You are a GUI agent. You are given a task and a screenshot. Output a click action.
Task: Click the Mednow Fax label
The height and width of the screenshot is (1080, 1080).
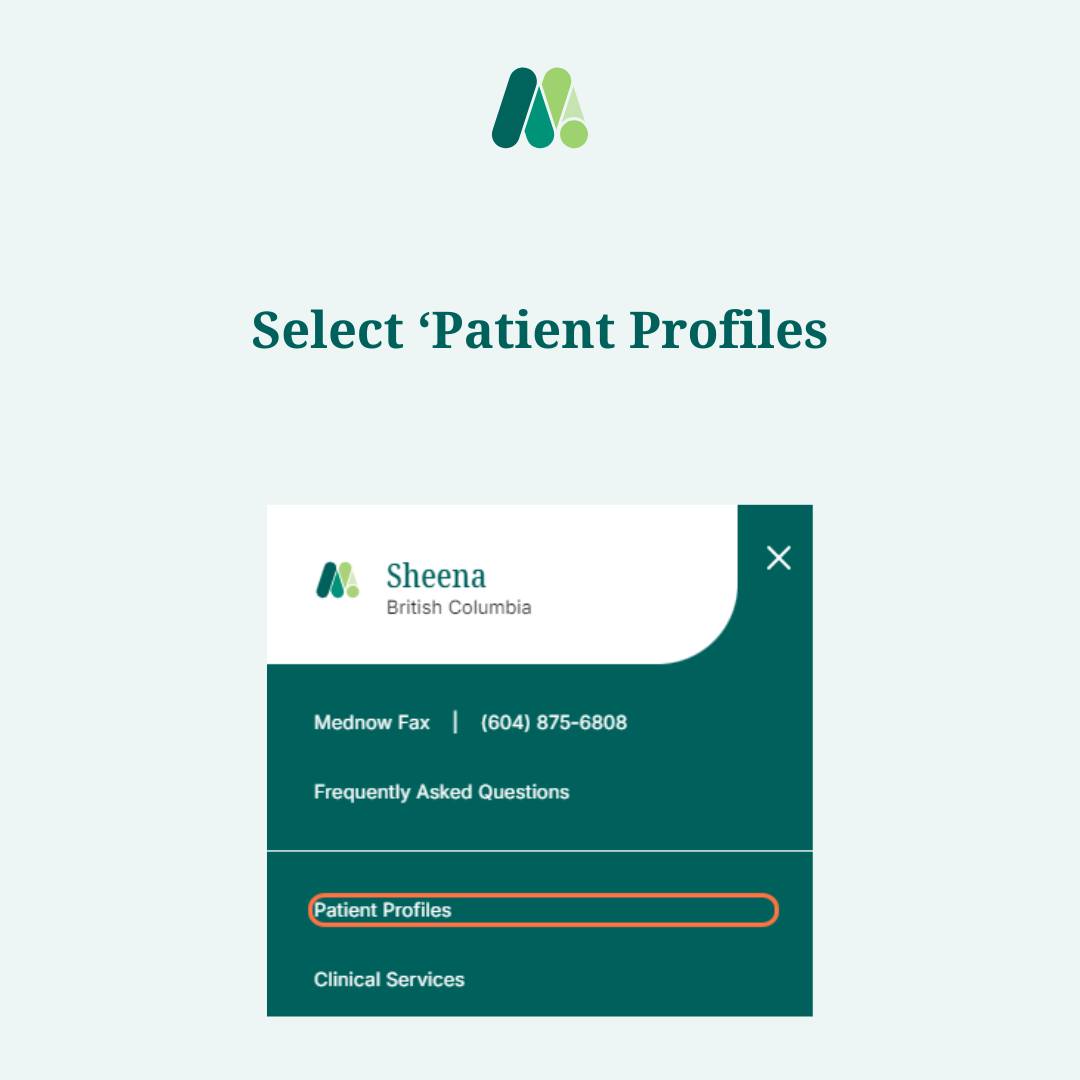[x=372, y=723]
